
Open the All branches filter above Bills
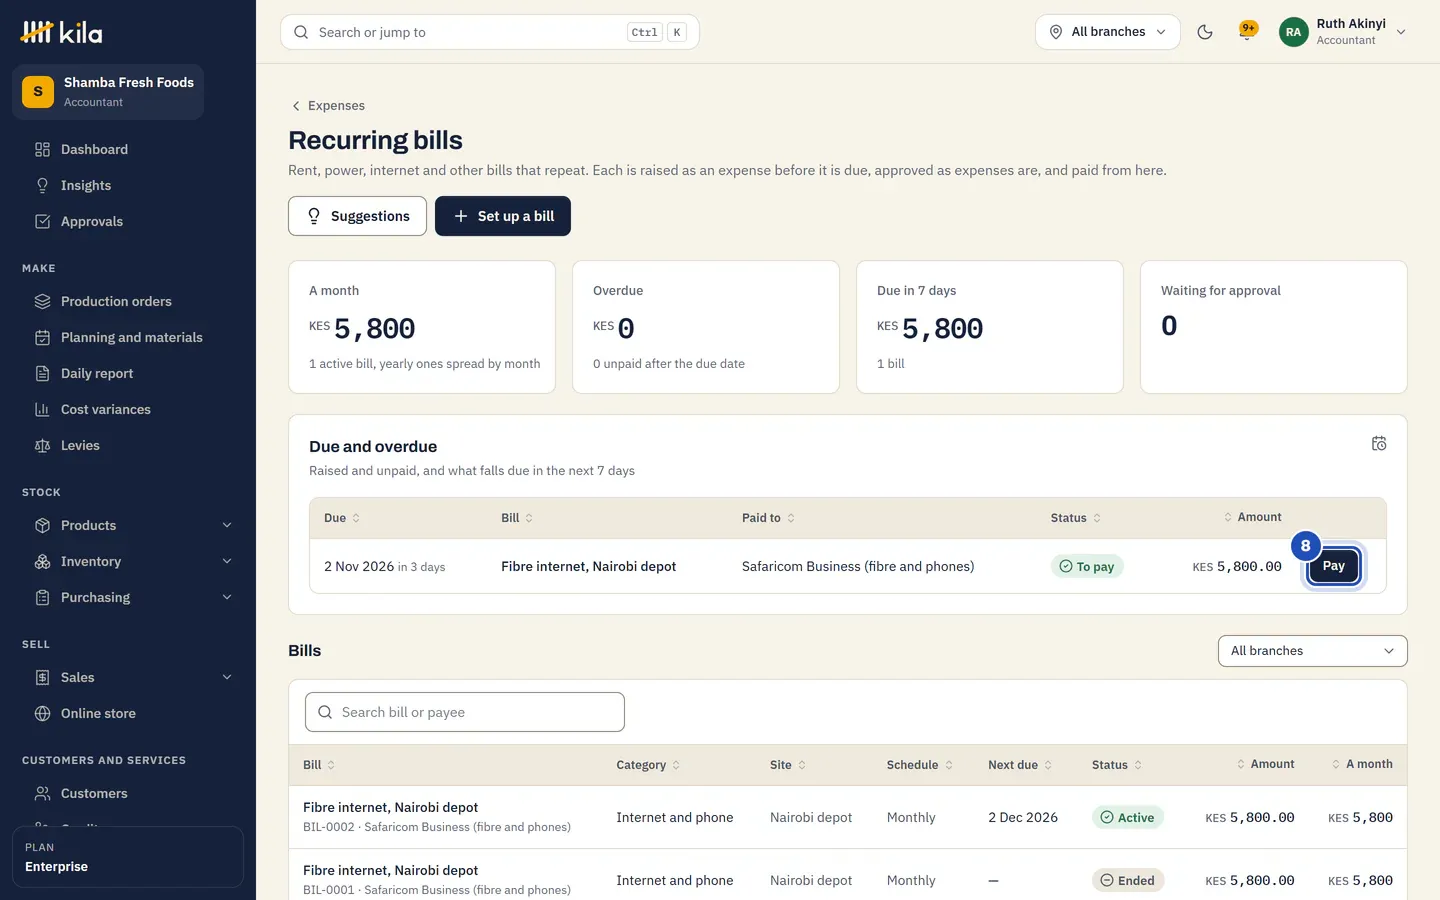point(1312,651)
